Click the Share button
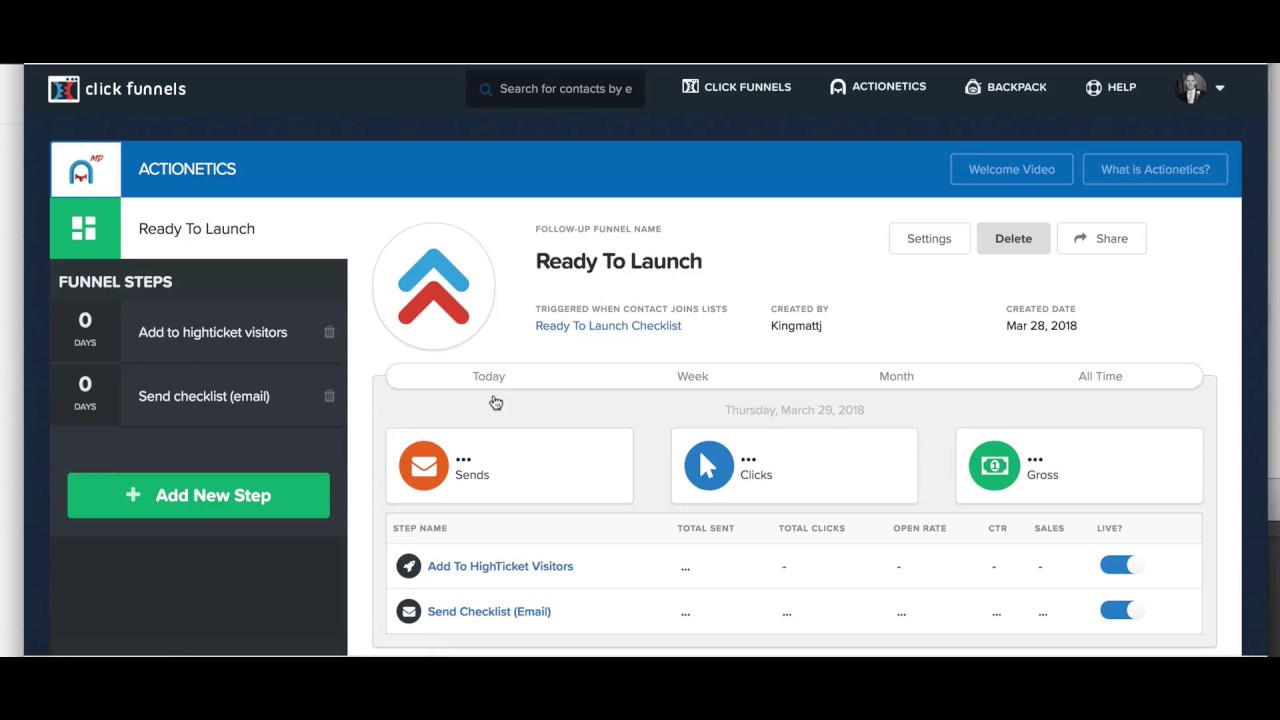 (1101, 238)
